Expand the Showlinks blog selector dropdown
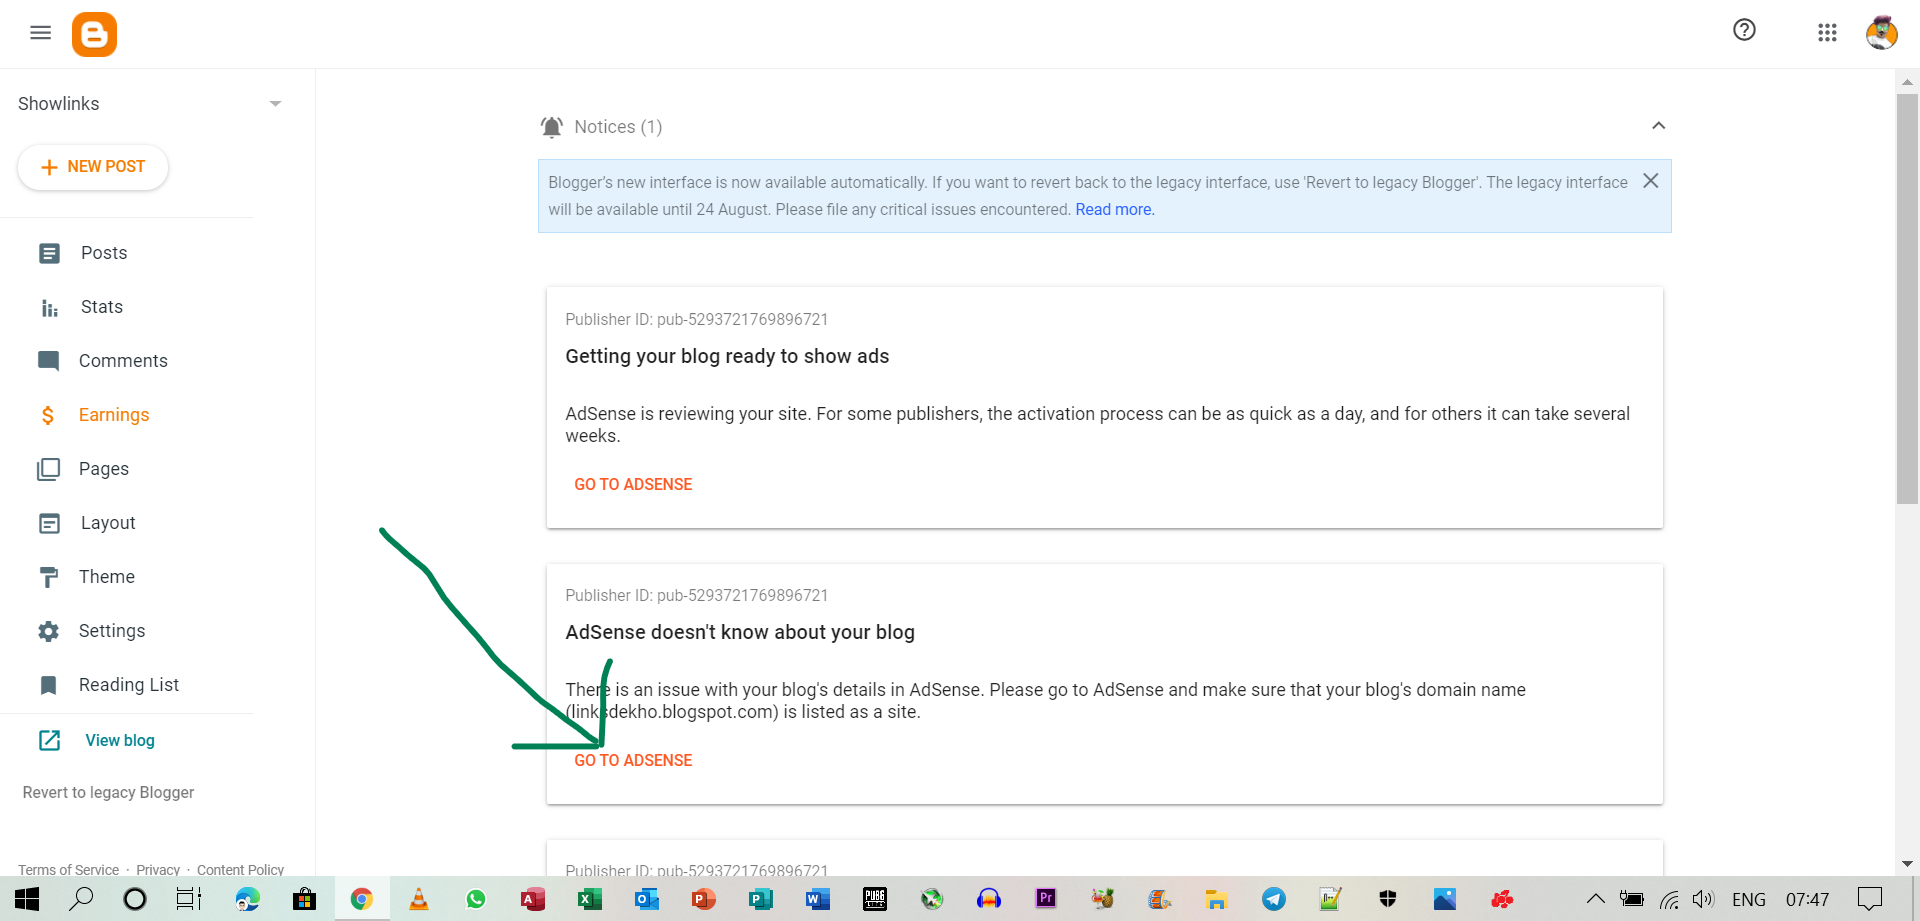This screenshot has width=1920, height=921. pos(275,104)
